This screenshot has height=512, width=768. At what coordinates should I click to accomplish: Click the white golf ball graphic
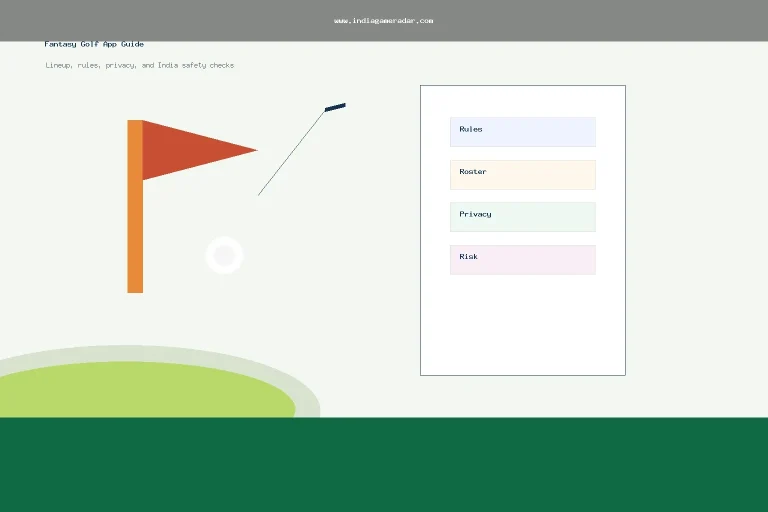pos(224,255)
